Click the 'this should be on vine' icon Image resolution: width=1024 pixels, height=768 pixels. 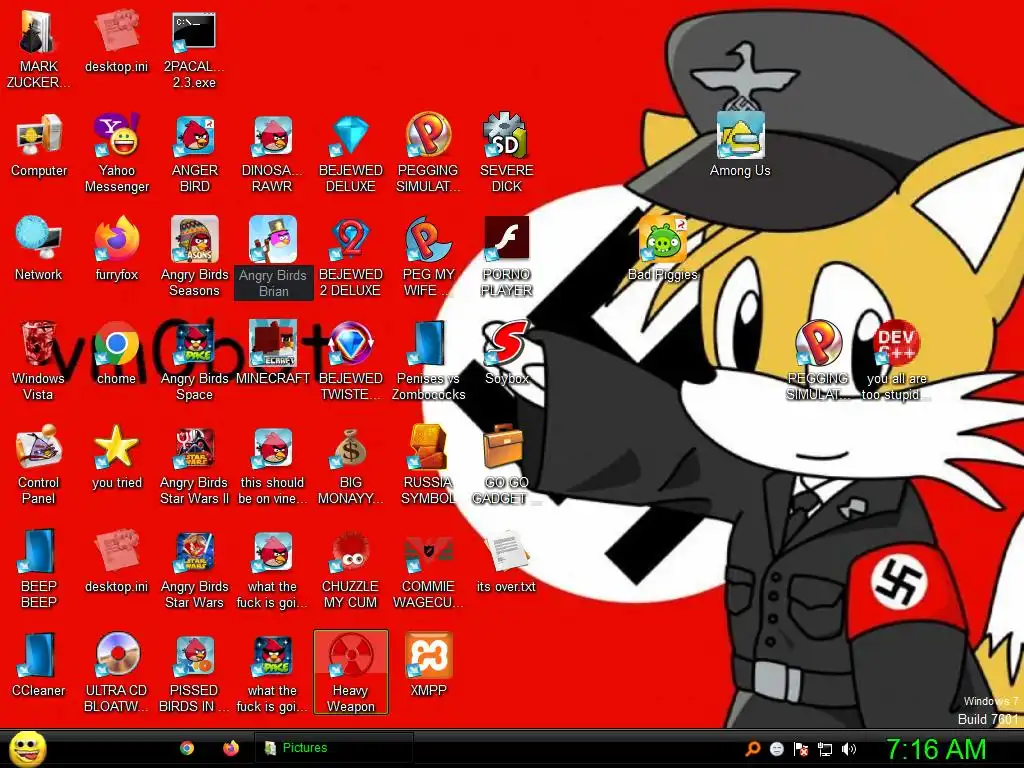point(272,464)
